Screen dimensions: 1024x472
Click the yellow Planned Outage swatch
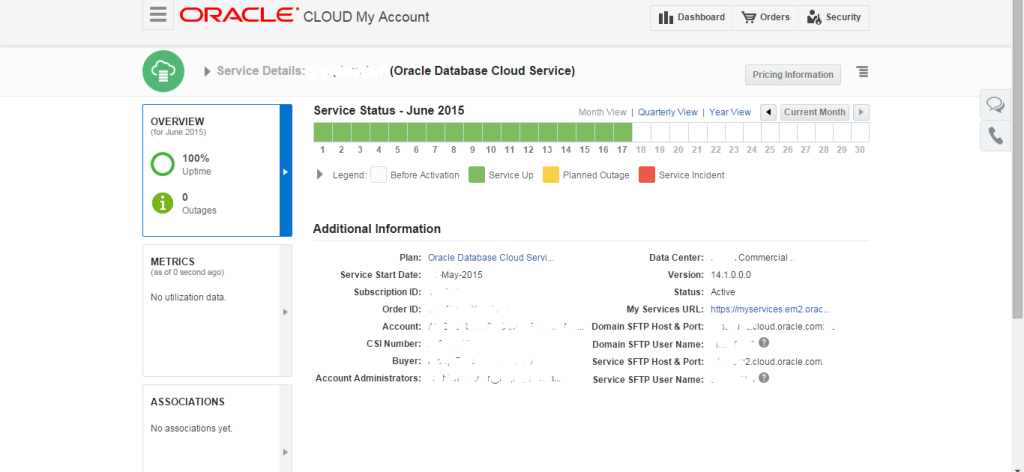coord(551,175)
